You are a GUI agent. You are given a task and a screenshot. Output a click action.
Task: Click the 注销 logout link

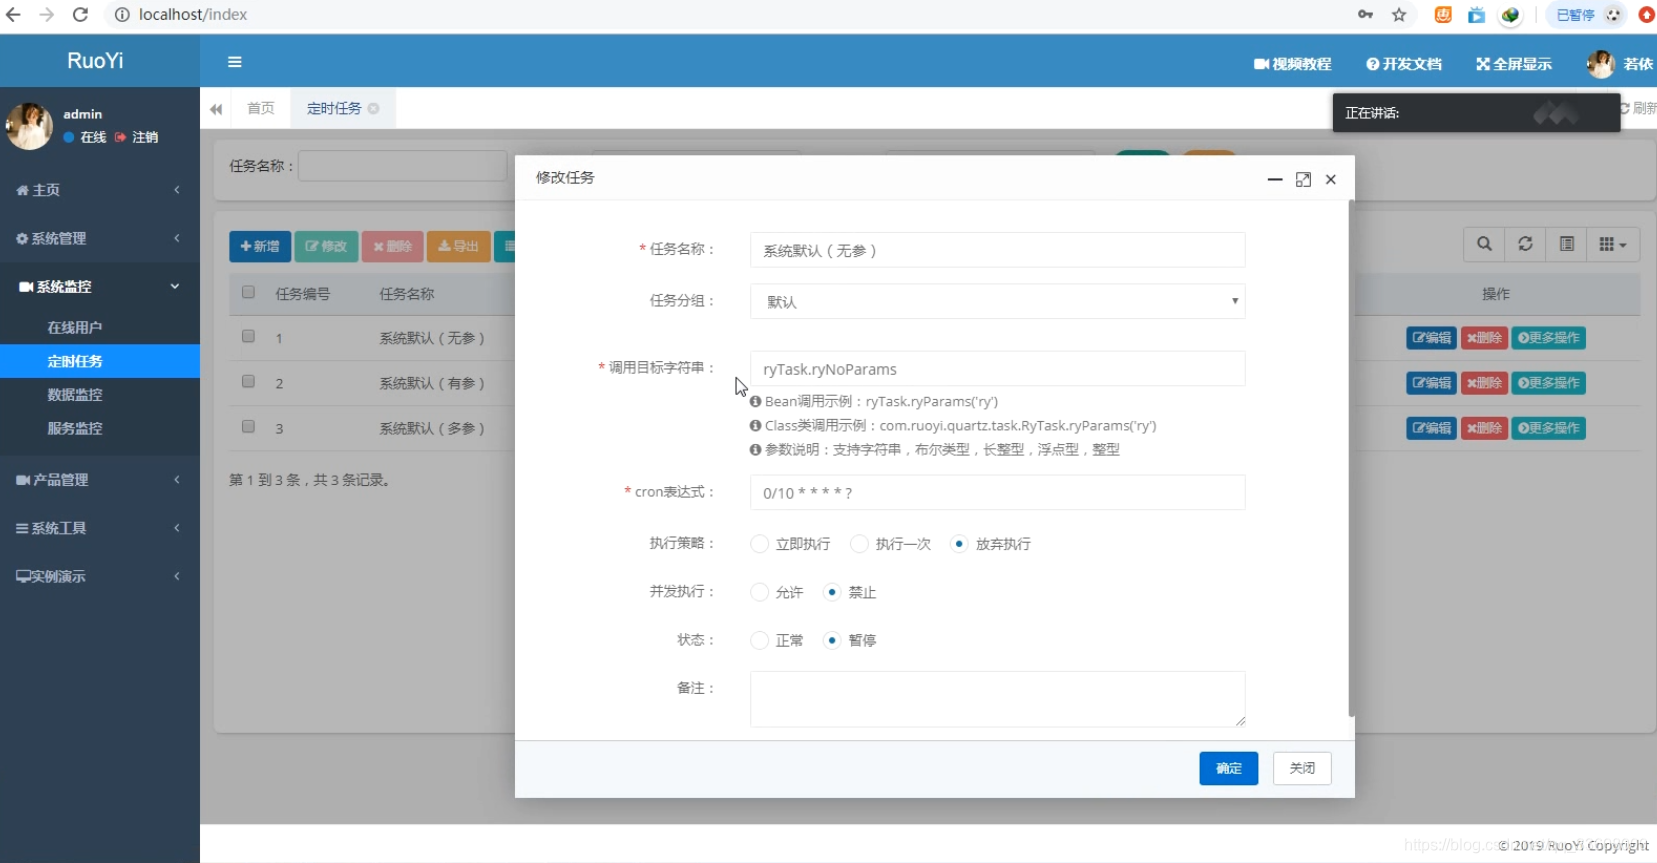[137, 137]
